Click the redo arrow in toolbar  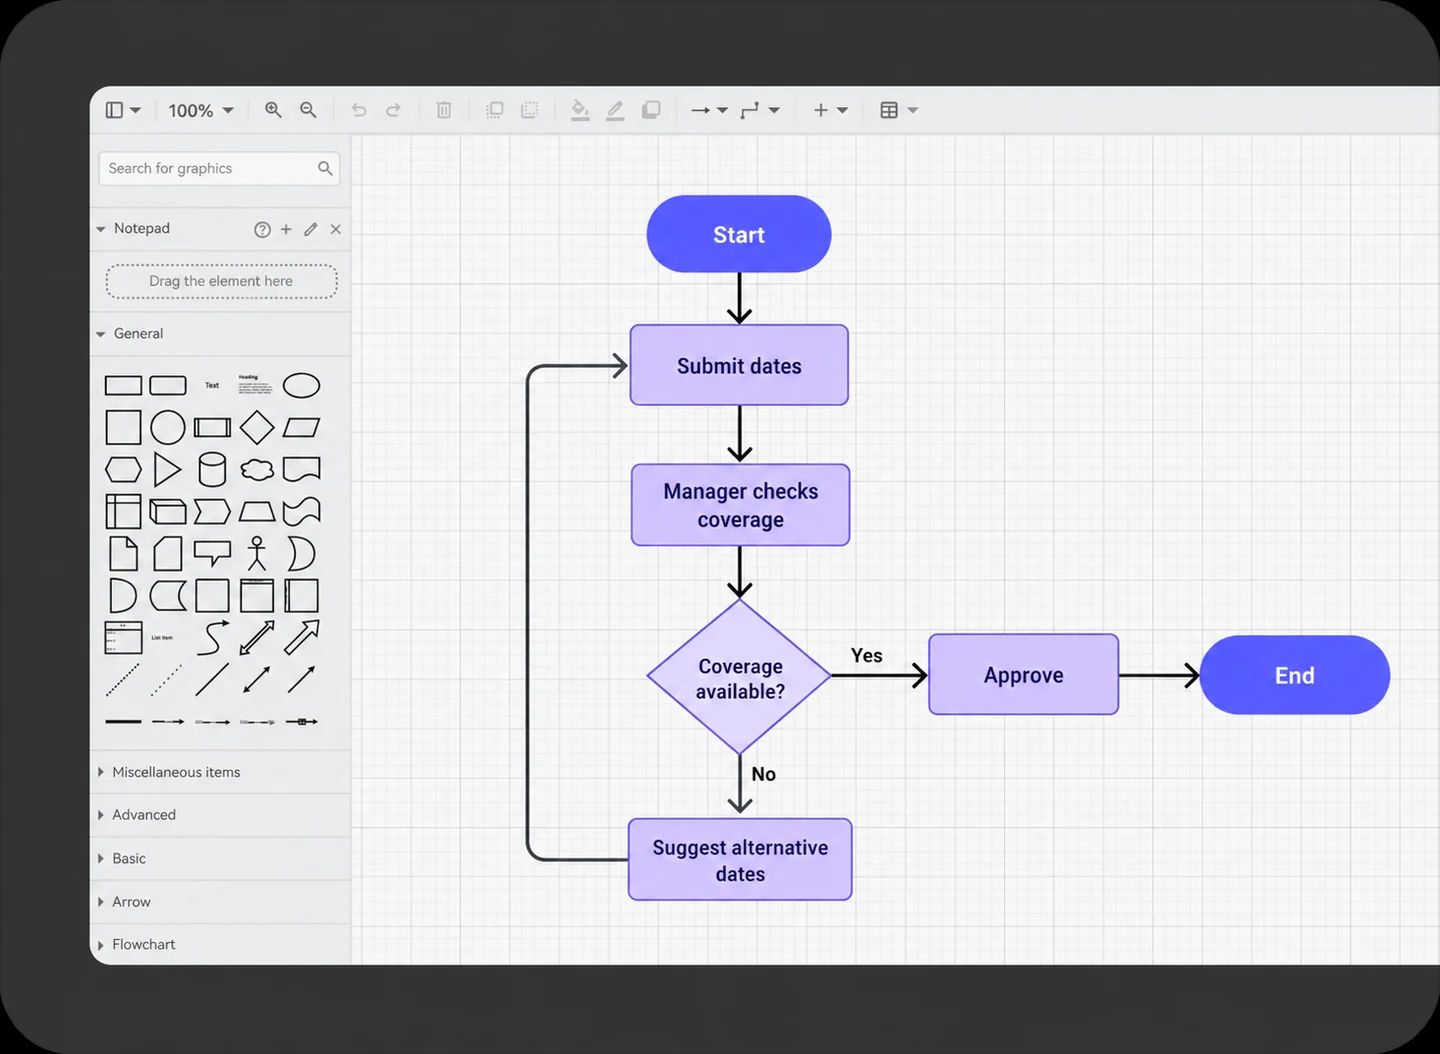393,110
